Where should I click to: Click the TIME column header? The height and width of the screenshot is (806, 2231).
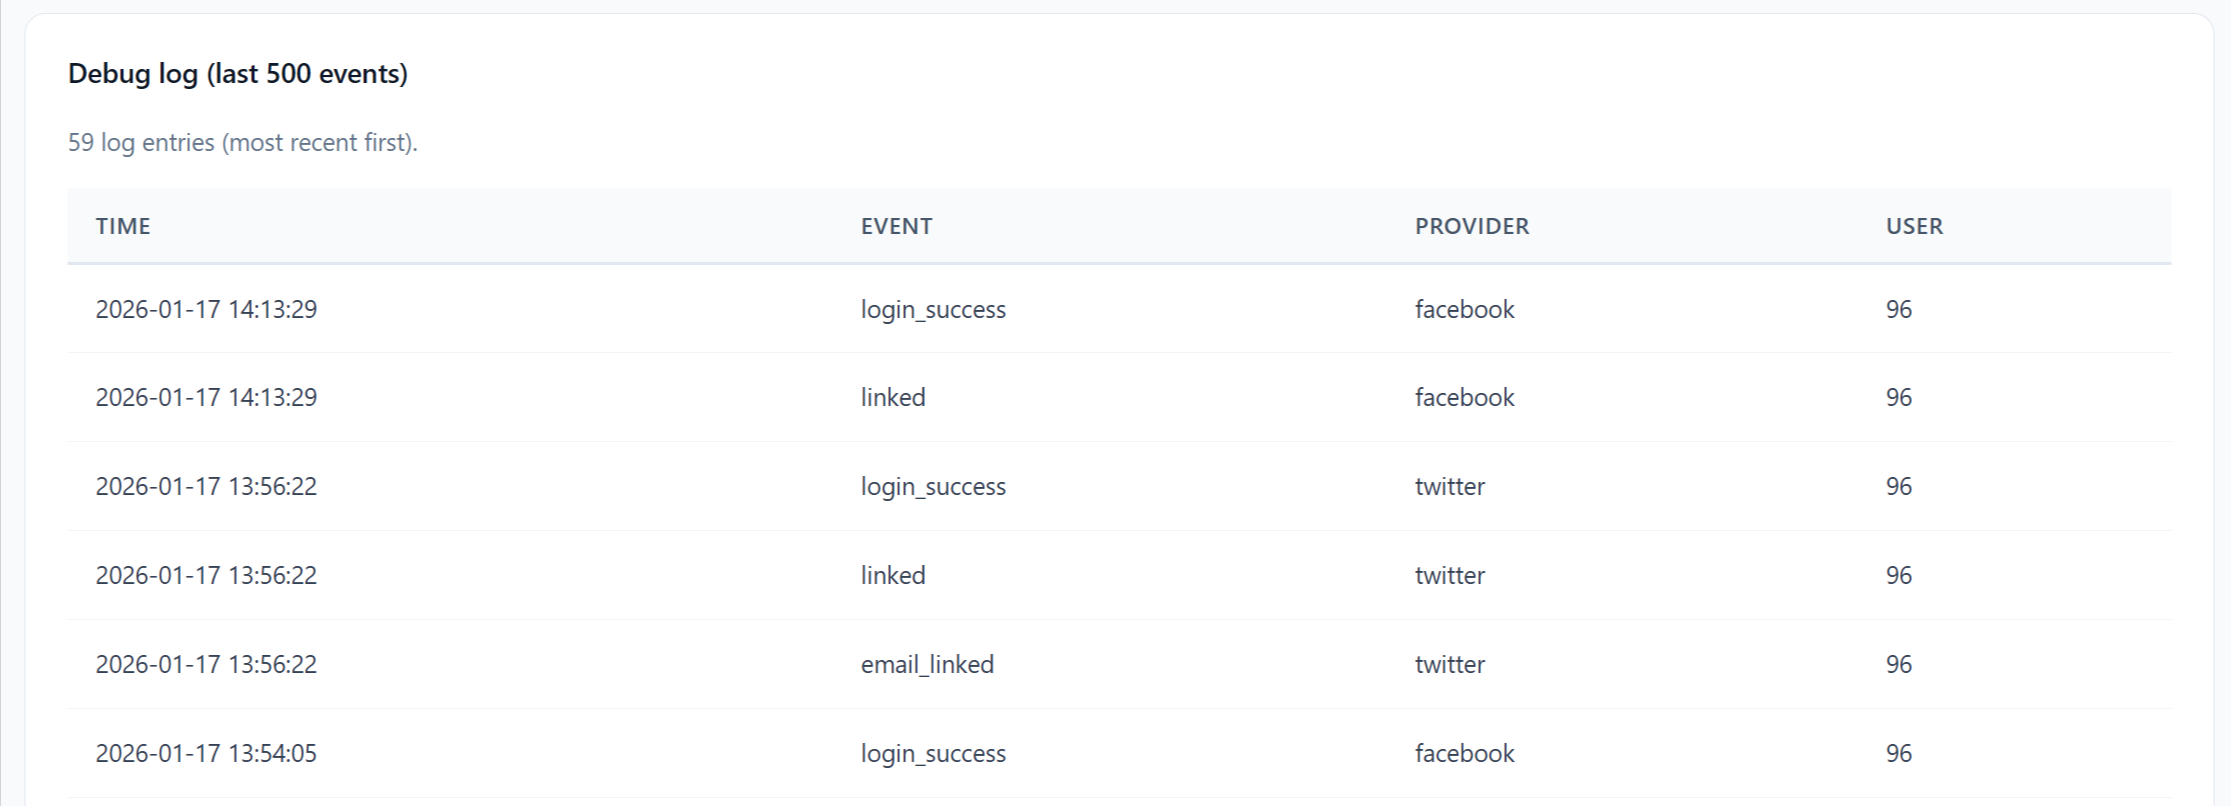123,226
